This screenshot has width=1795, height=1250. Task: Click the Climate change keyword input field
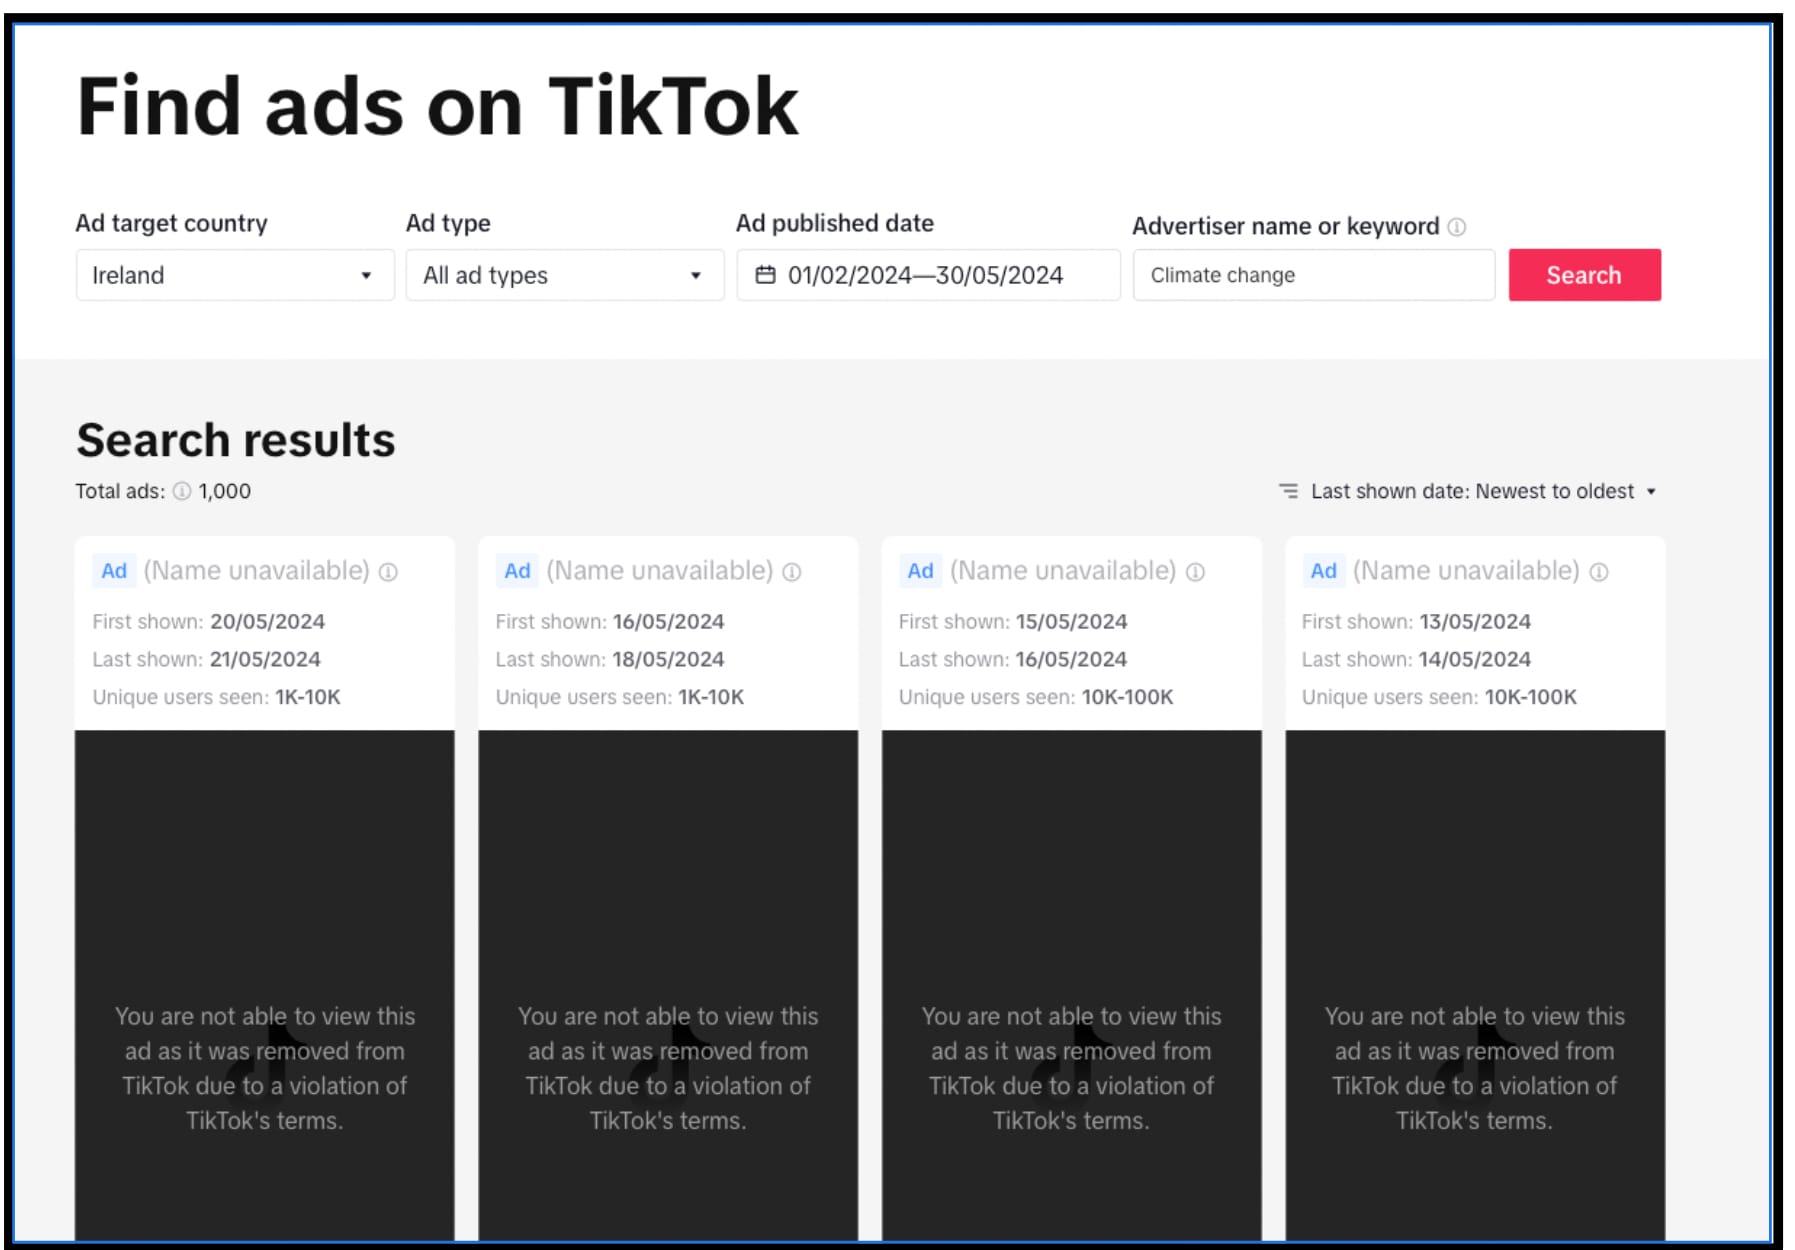point(1313,275)
